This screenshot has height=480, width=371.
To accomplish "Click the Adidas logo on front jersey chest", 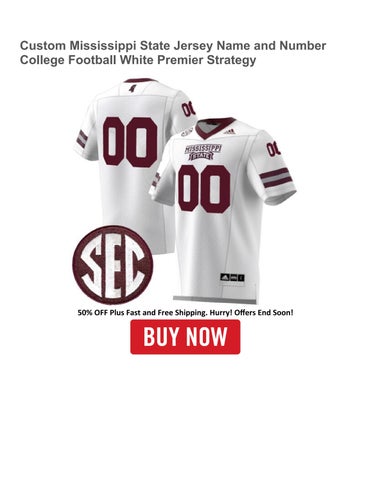I will point(229,132).
